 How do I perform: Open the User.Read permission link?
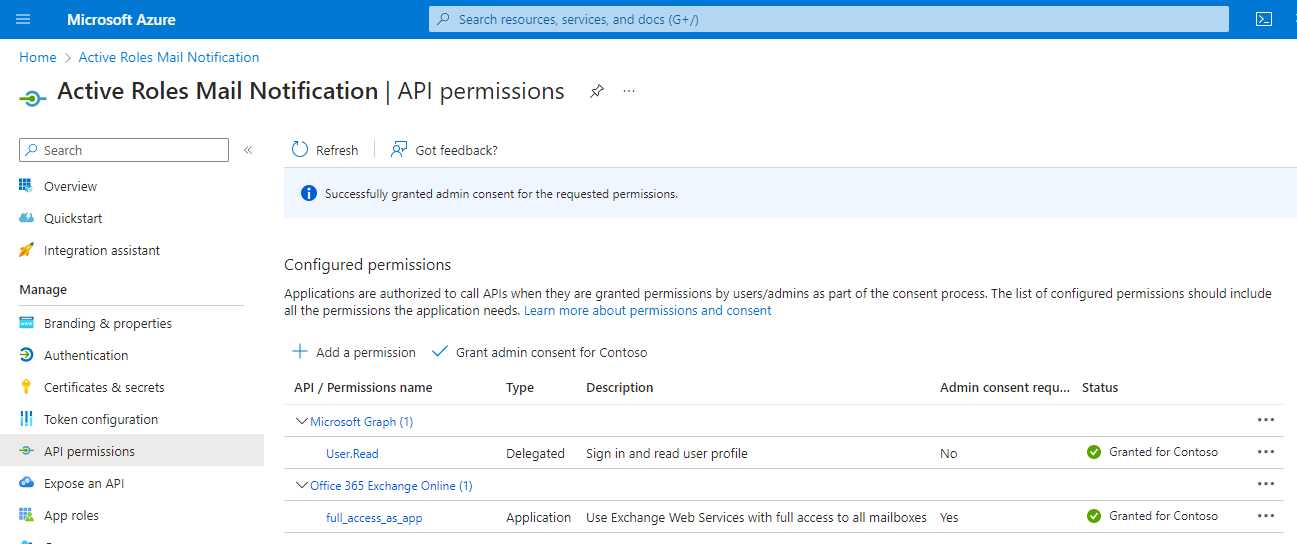pos(352,453)
